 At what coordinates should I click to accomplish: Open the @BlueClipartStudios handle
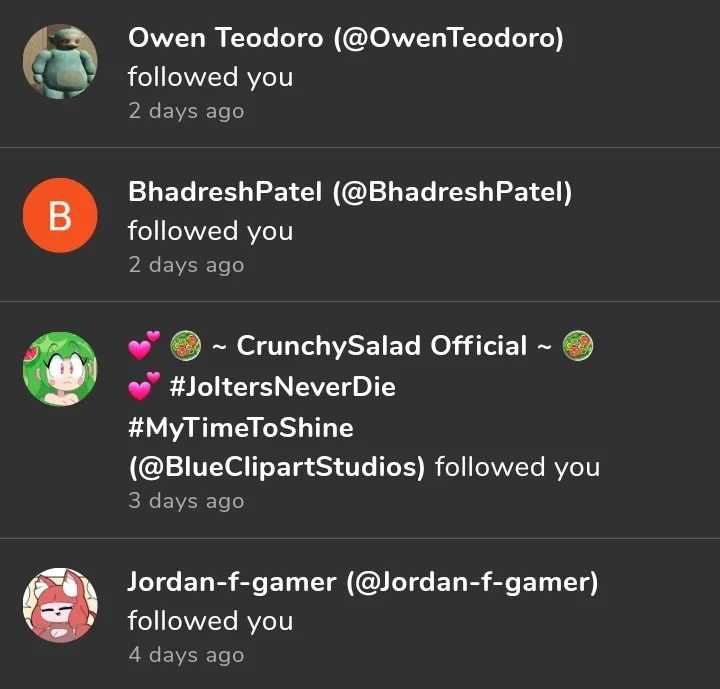tap(277, 467)
